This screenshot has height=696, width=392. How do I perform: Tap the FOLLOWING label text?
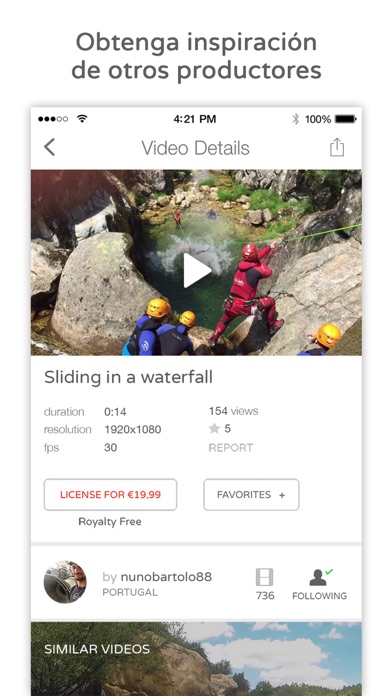[320, 596]
